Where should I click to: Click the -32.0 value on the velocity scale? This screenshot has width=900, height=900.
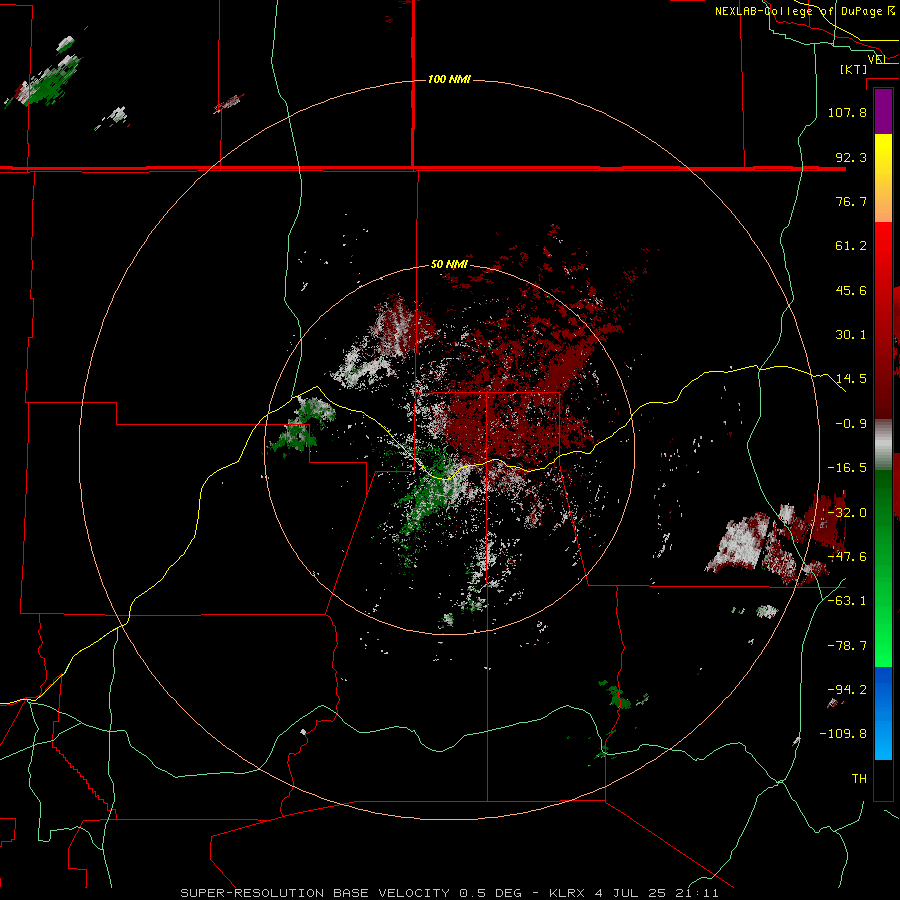[x=847, y=513]
